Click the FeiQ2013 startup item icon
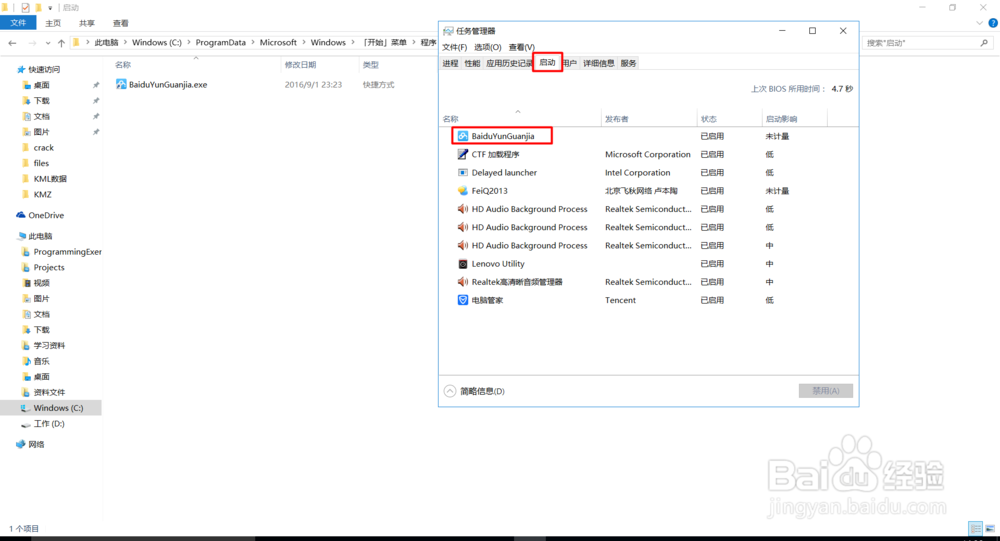1000x541 pixels. pyautogui.click(x=463, y=191)
